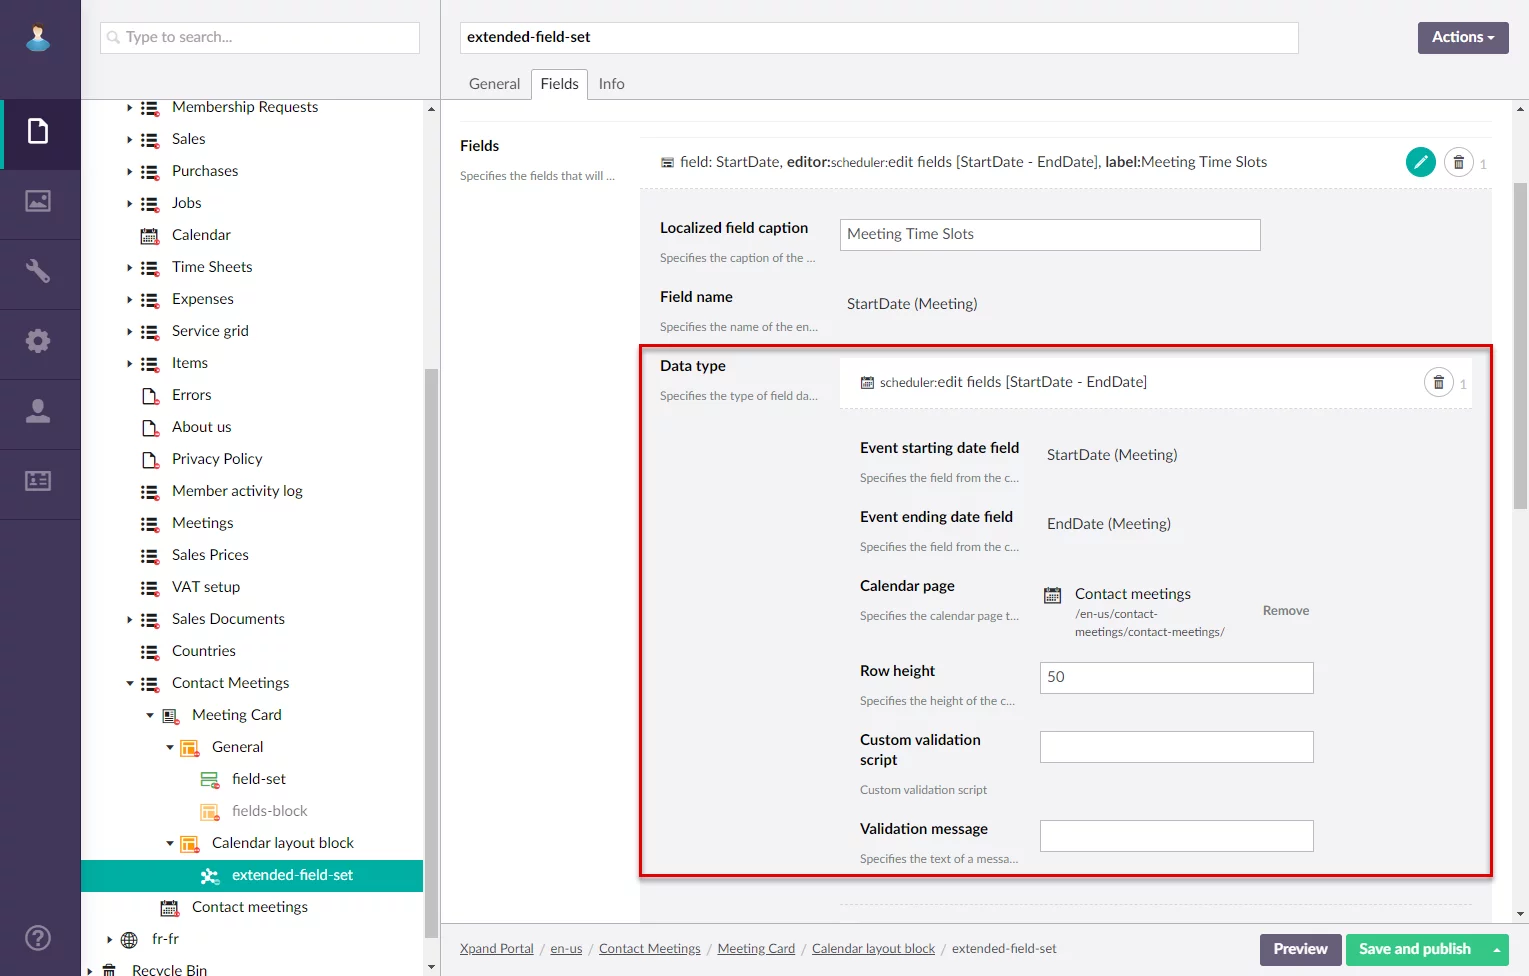Open the wrench Settings section icon
This screenshot has width=1529, height=976.
(38, 272)
